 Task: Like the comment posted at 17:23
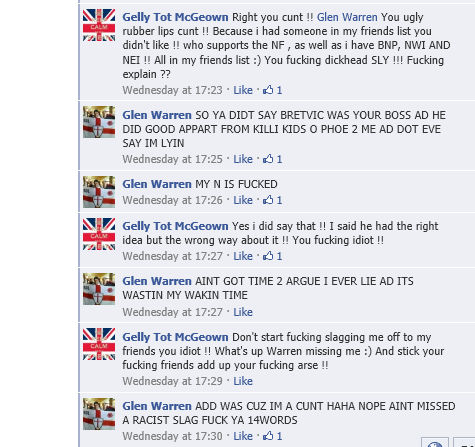click(243, 90)
